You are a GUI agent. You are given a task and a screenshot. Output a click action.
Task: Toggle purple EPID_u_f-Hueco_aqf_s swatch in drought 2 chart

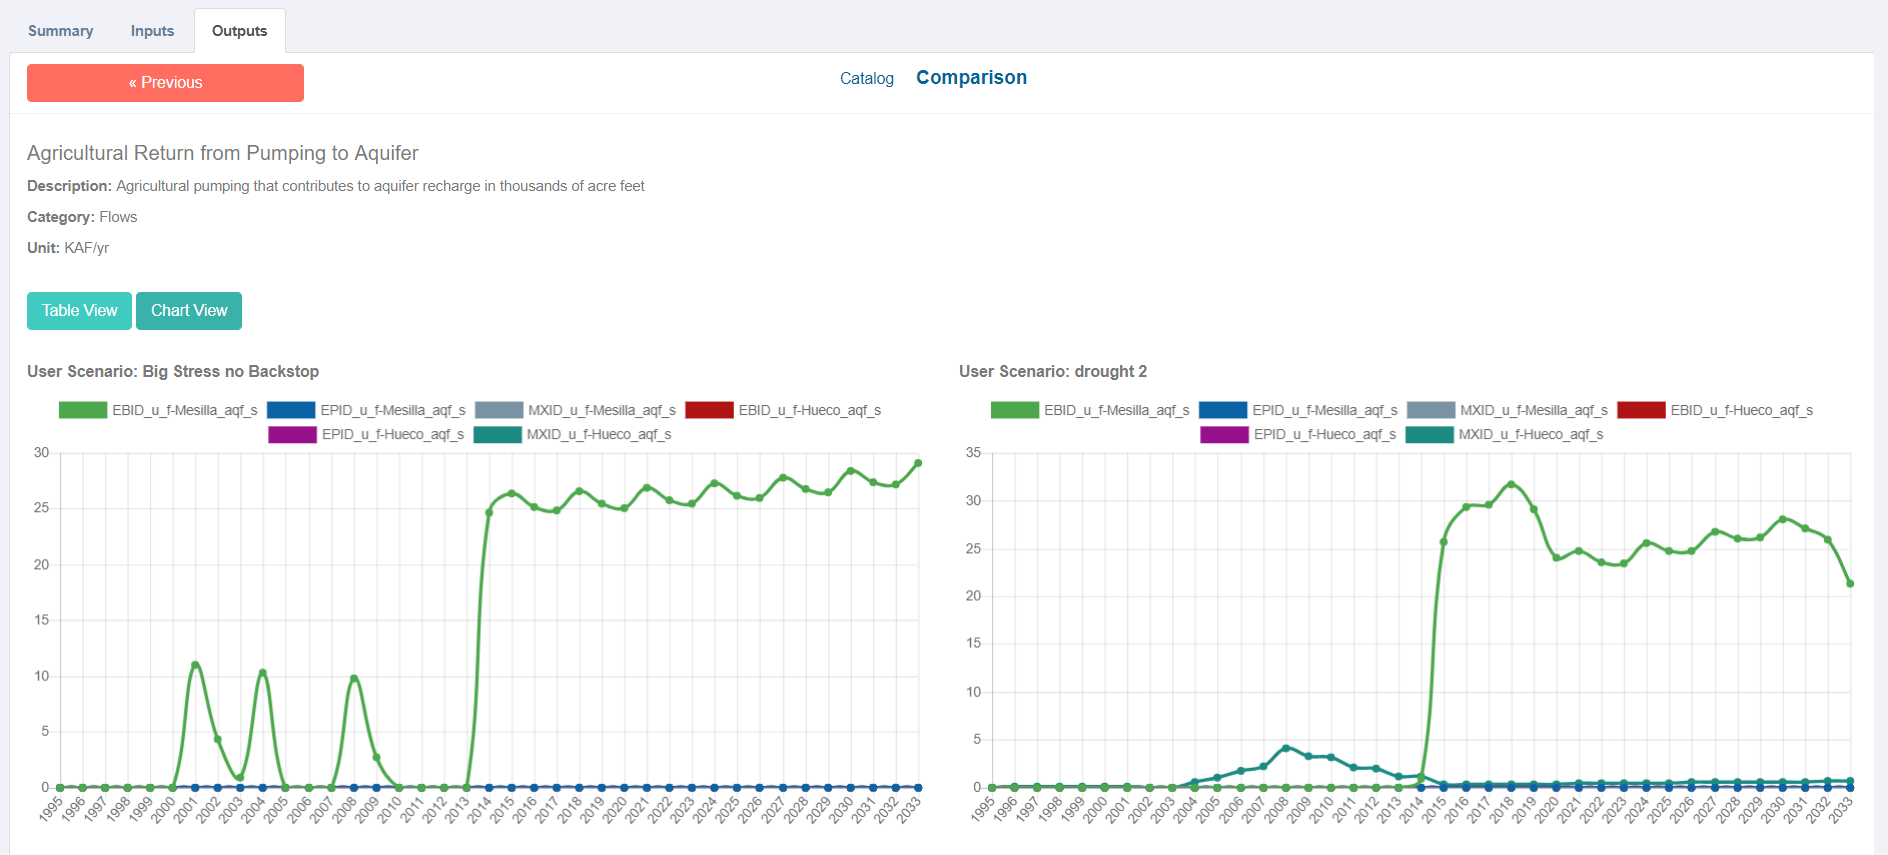(1224, 434)
